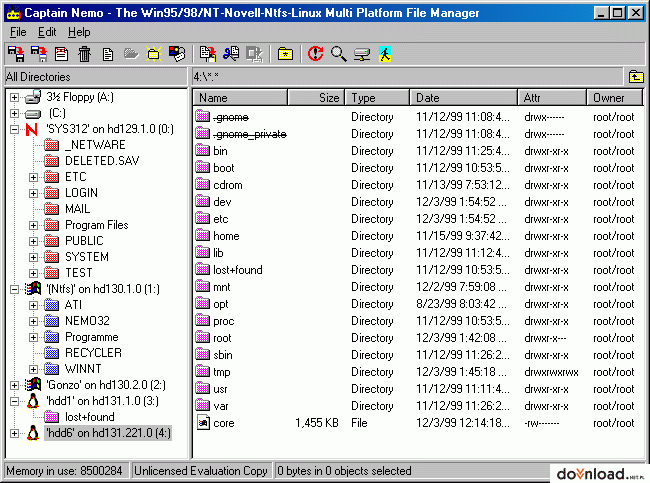Click the Windows flag icon for Gonzo
Viewport: 650px width, 483px height.
click(33, 385)
